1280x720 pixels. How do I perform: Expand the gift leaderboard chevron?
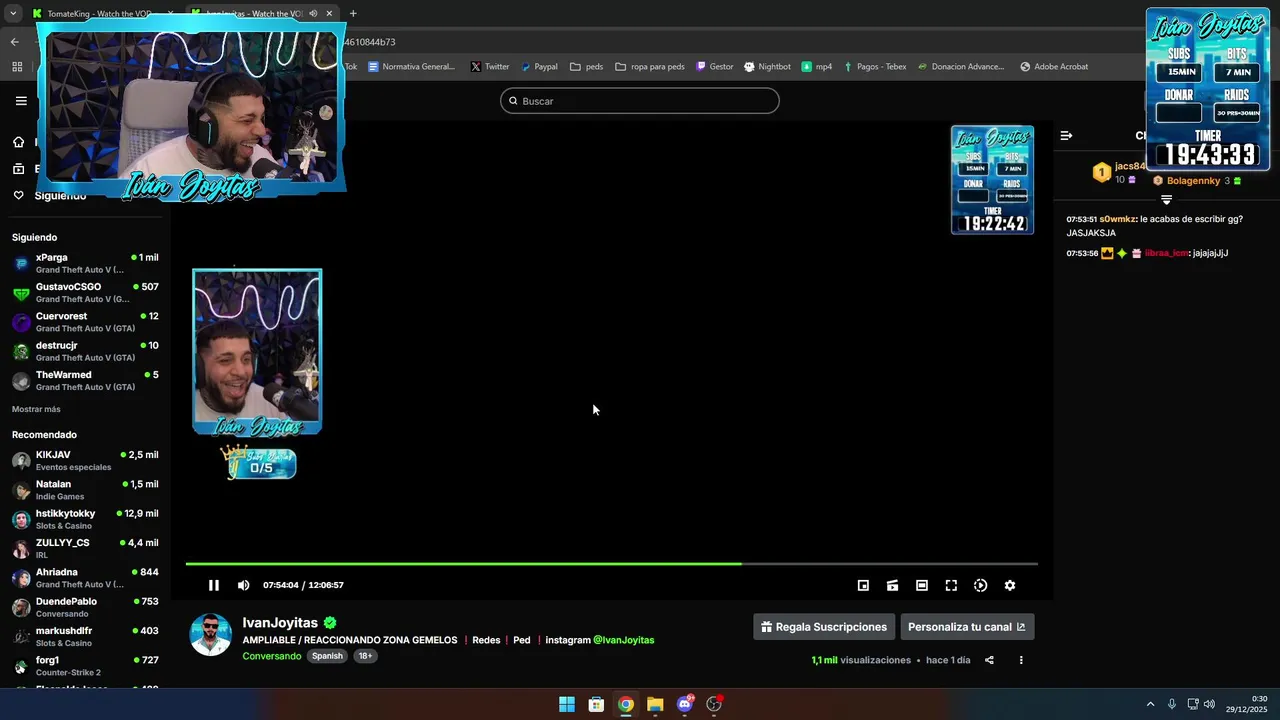(1166, 199)
